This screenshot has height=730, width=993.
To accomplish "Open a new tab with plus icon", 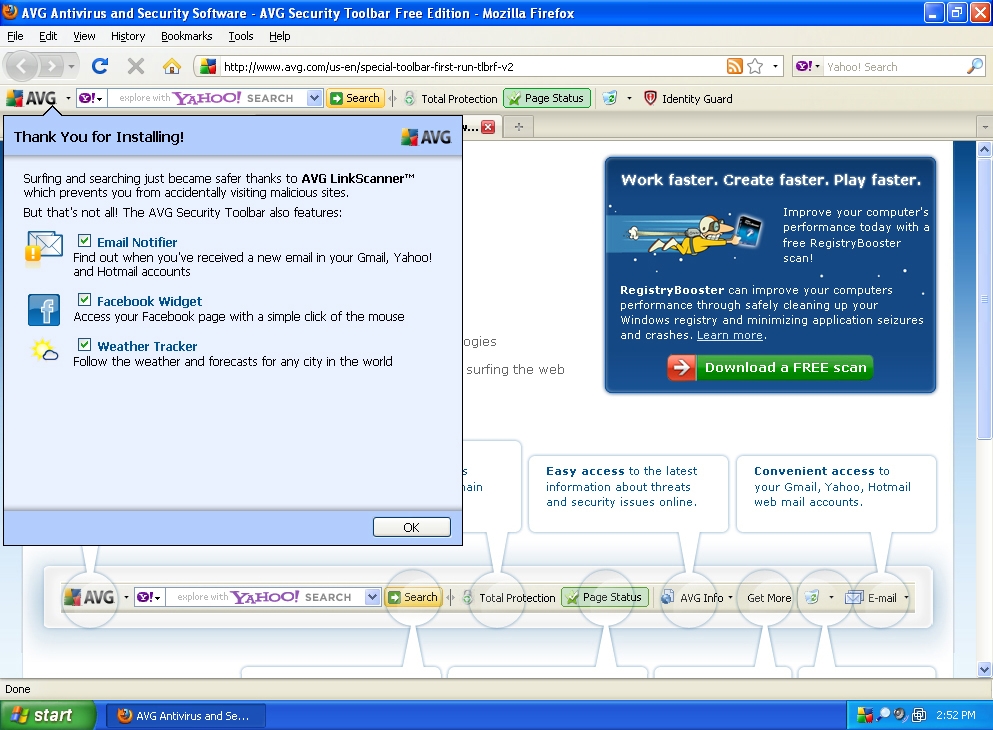I will pyautogui.click(x=519, y=127).
